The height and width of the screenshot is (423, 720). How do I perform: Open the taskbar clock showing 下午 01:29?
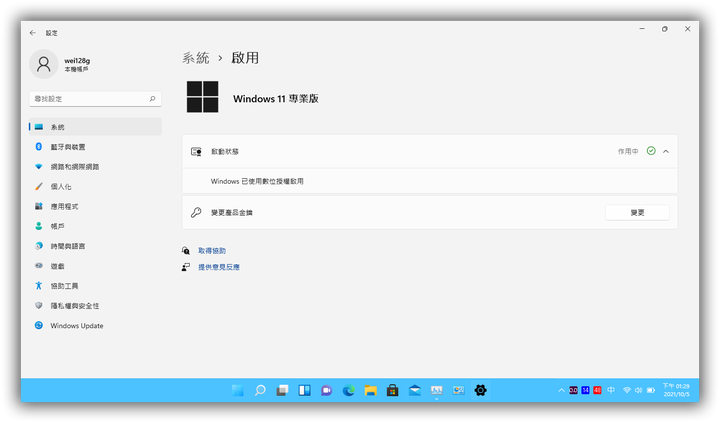[x=676, y=390]
